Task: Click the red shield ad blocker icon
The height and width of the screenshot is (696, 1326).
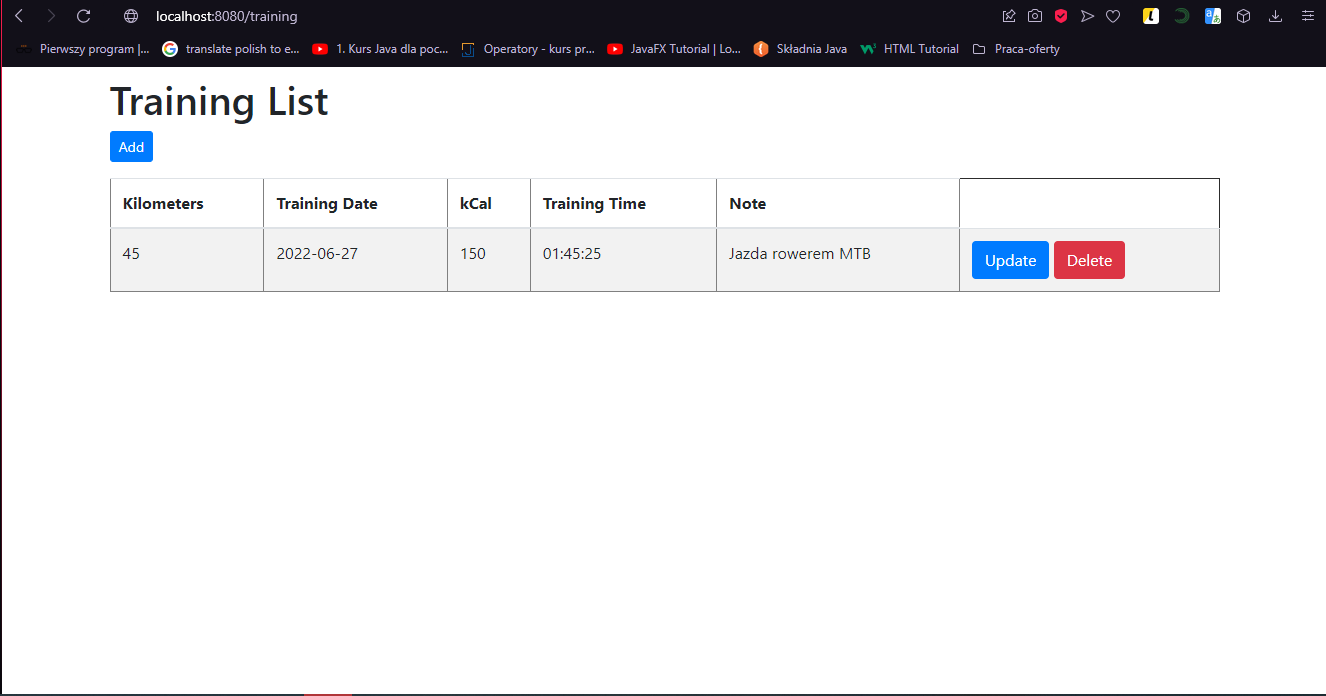Action: (x=1061, y=16)
